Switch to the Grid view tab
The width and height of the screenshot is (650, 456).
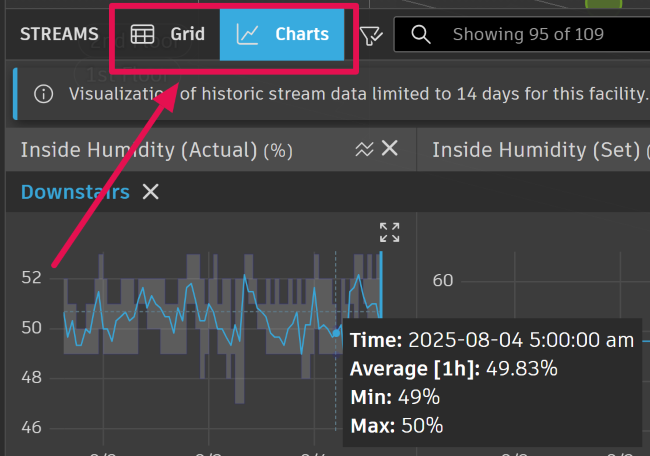point(166,35)
